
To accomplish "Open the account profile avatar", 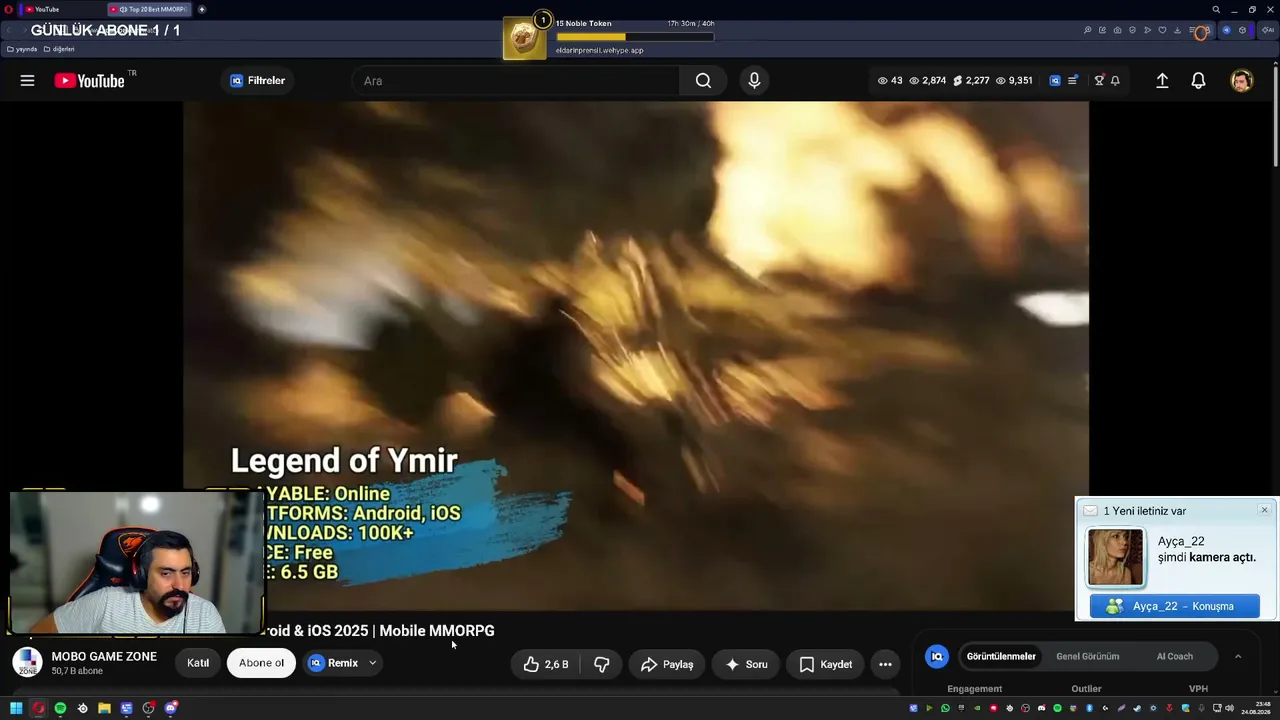I will point(1241,81).
